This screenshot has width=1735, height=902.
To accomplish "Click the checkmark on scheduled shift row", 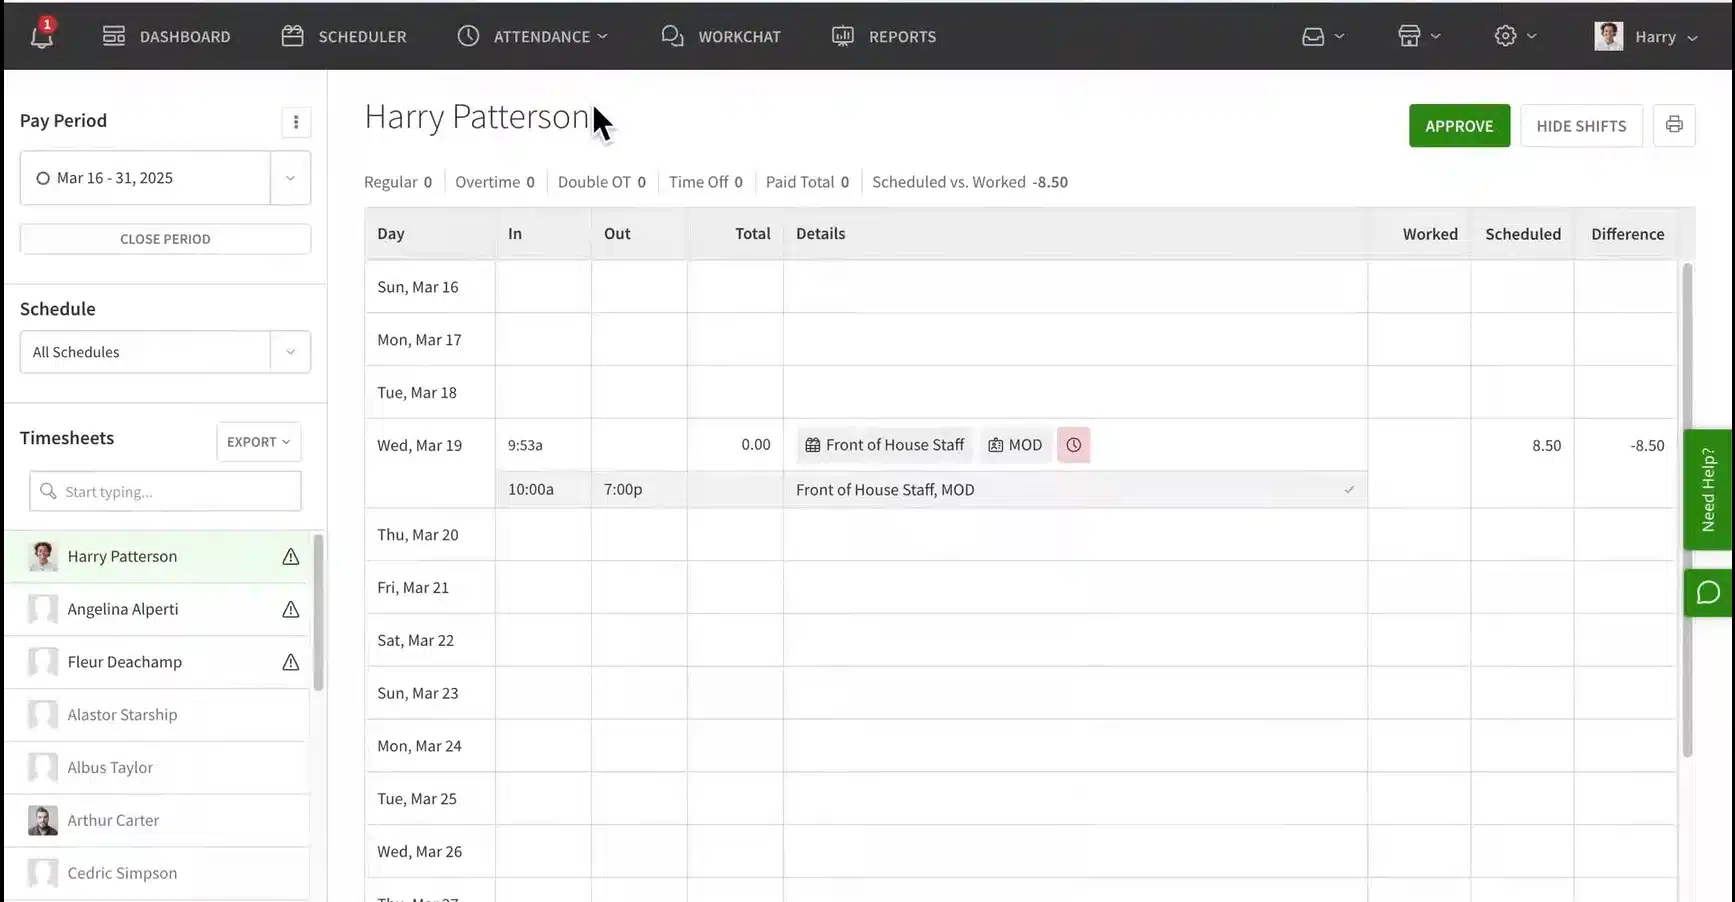I will (1348, 490).
